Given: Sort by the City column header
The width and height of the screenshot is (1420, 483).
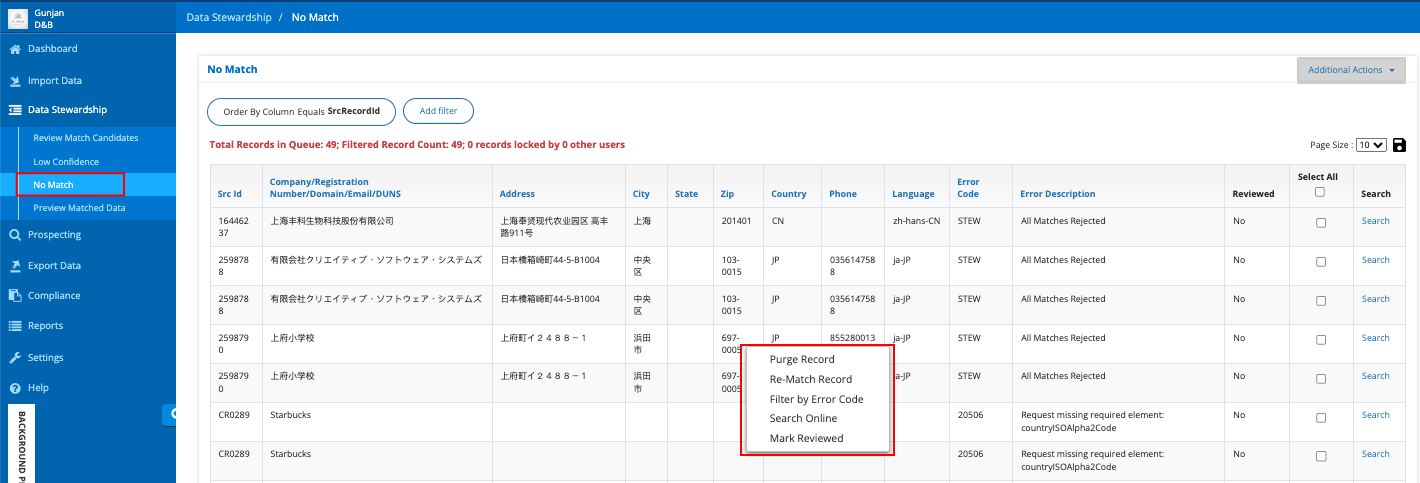Looking at the screenshot, I should 641,194.
